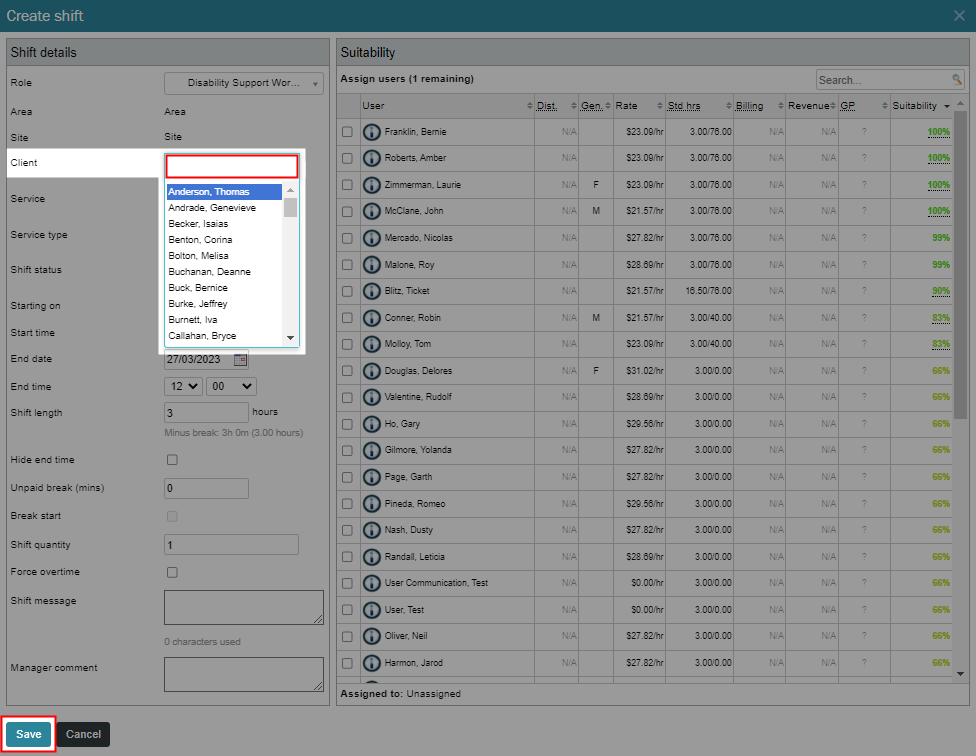976x756 pixels.
Task: Tick the checkbox for Roberts, Amber
Action: click(x=347, y=158)
